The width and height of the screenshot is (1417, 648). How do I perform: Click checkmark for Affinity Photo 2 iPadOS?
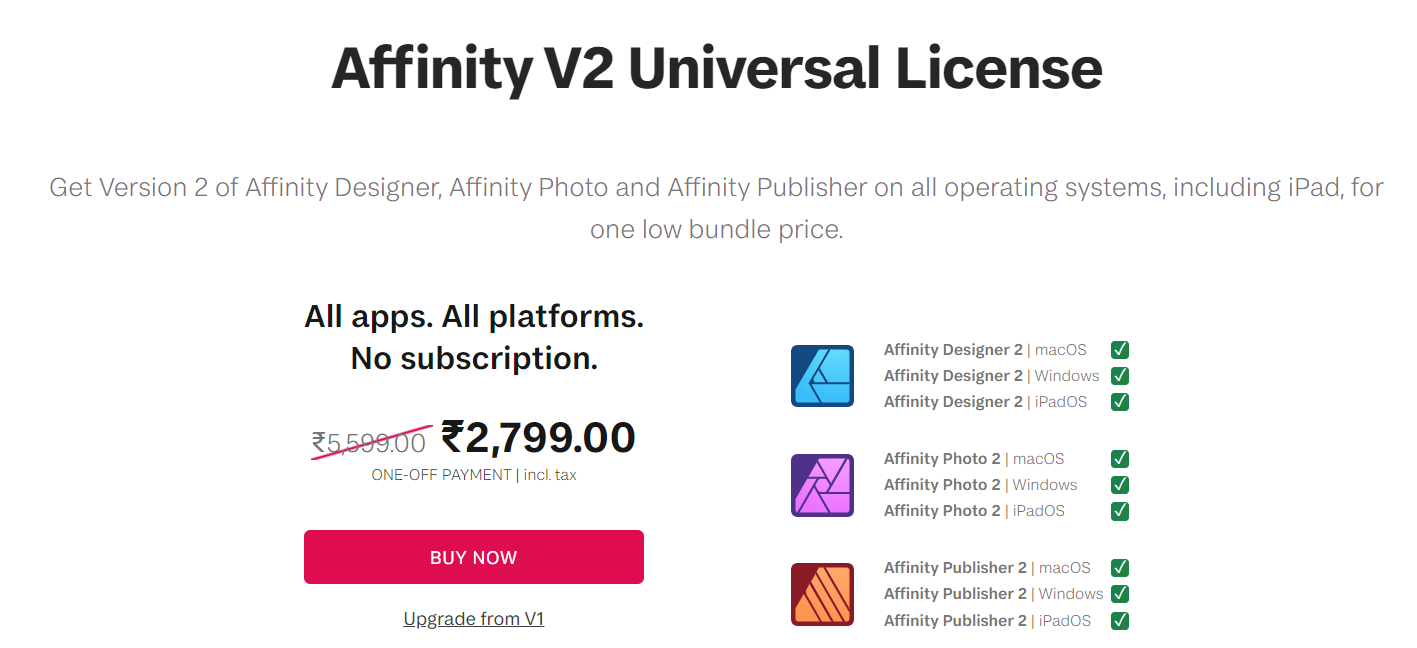pyautogui.click(x=1120, y=511)
